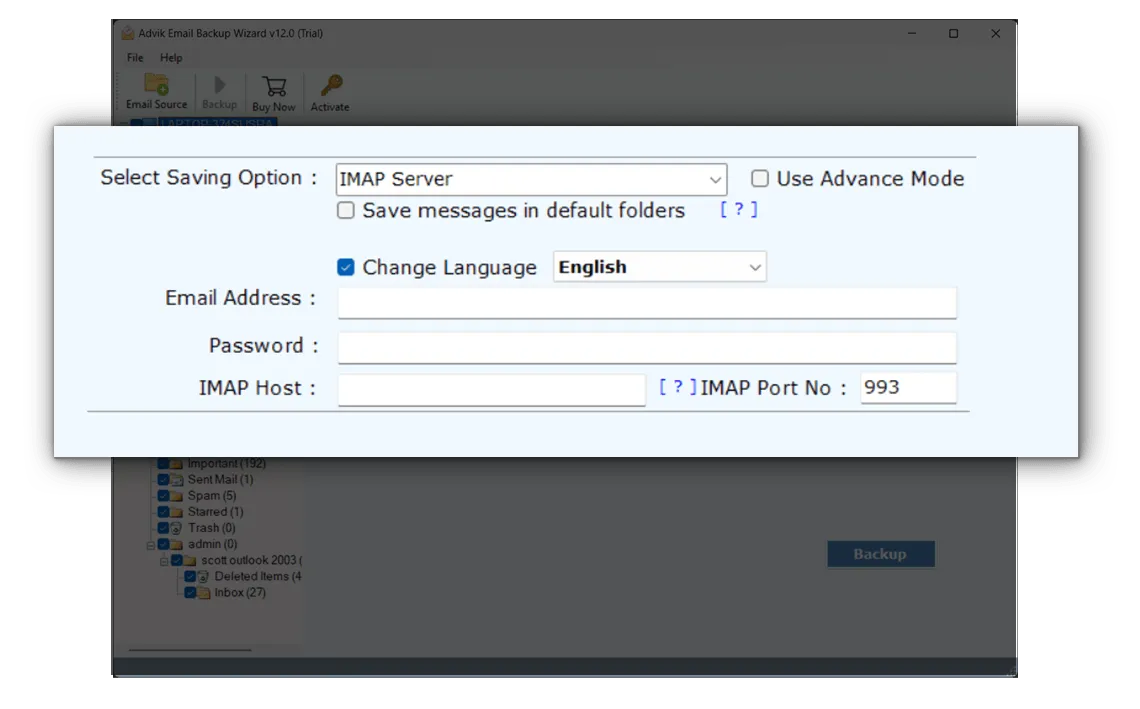Click inside the Email Address input field
This screenshot has height=709, width=1140.
647,302
